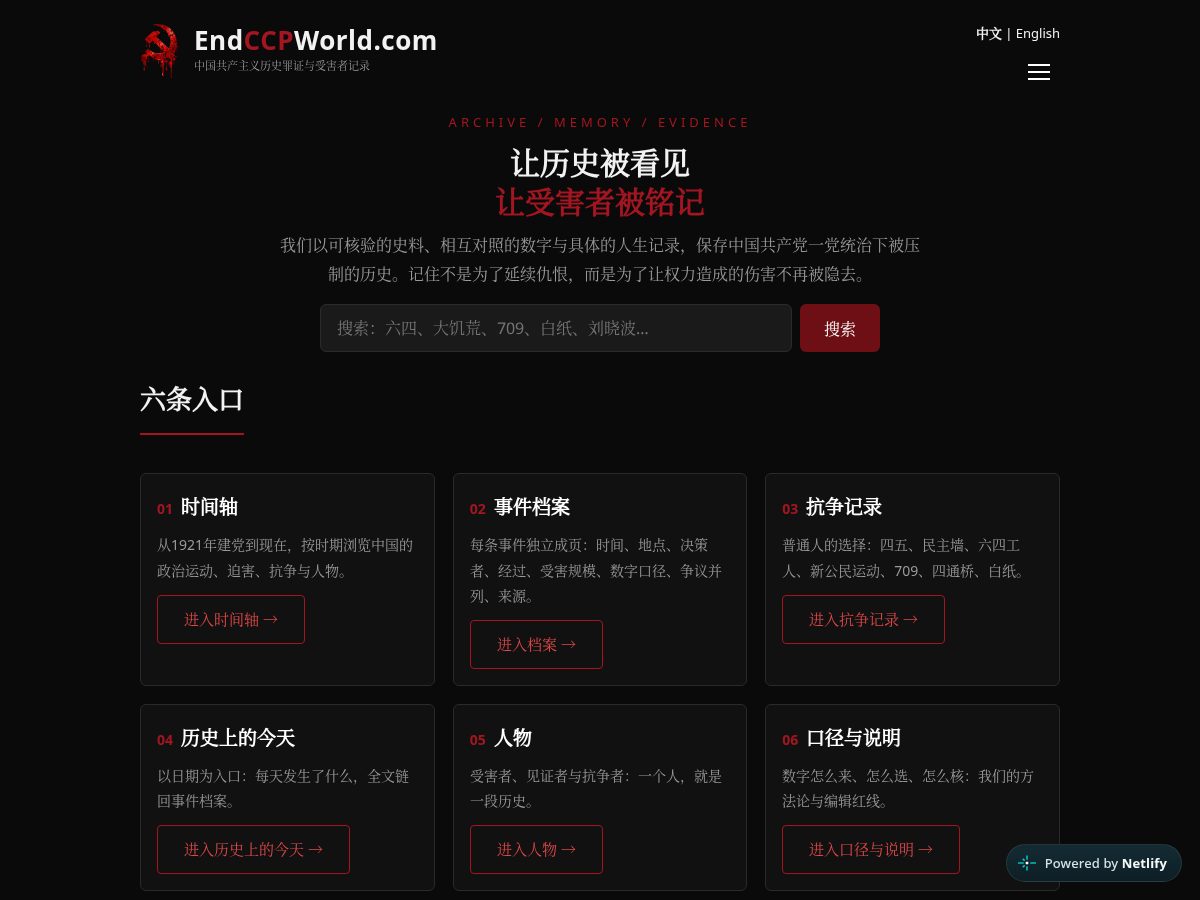Click the 进入时间轴 button
Viewport: 1200px width, 900px height.
(x=231, y=619)
